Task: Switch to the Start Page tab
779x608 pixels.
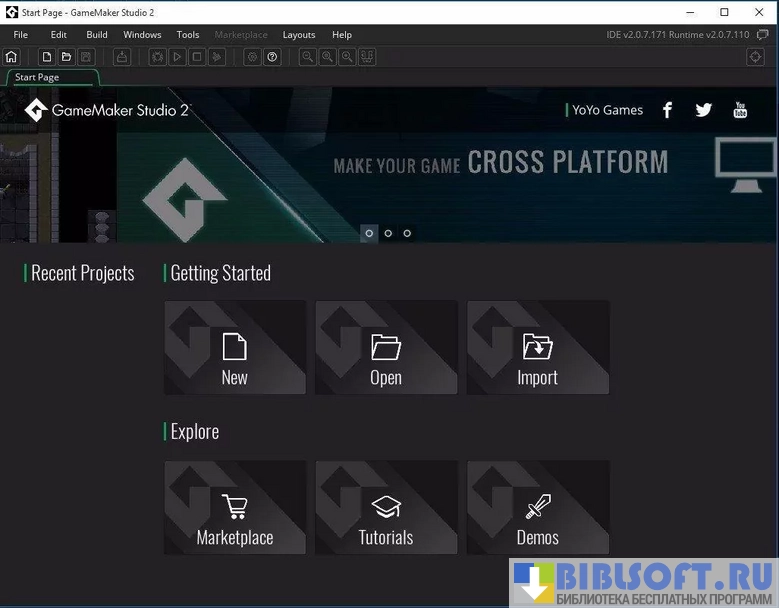Action: (x=38, y=77)
